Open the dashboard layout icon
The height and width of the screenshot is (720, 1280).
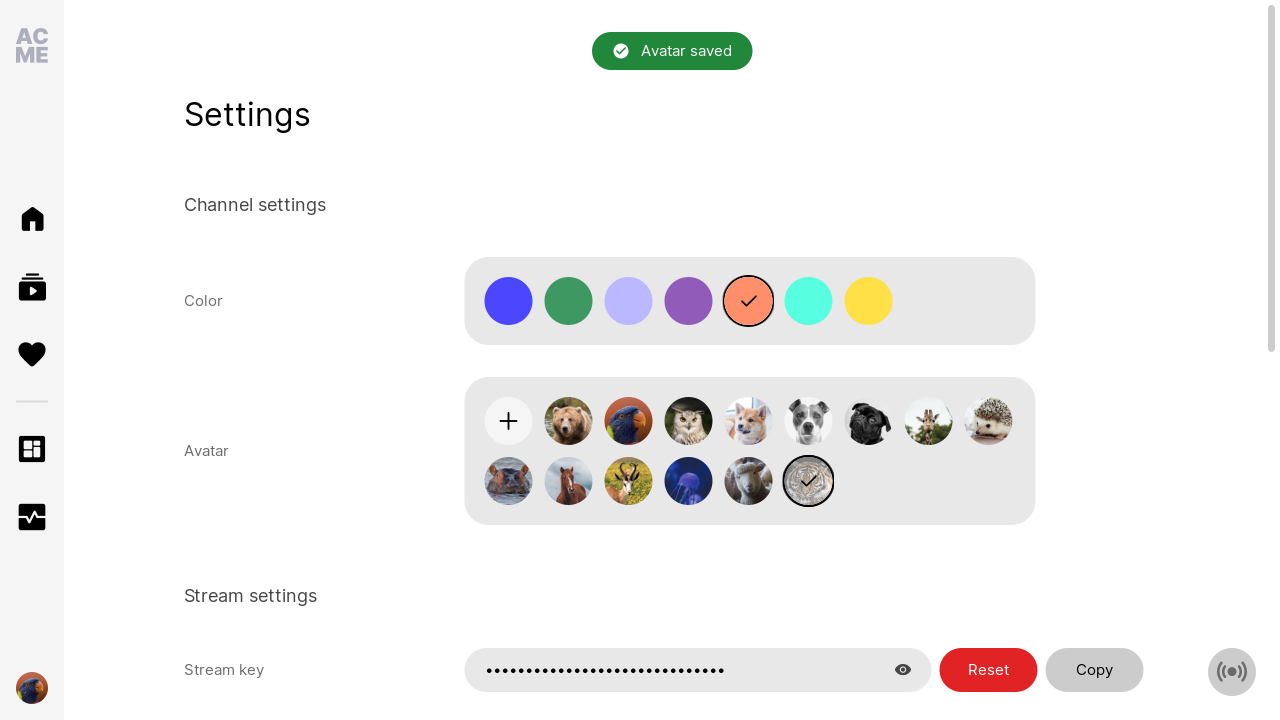coord(32,449)
